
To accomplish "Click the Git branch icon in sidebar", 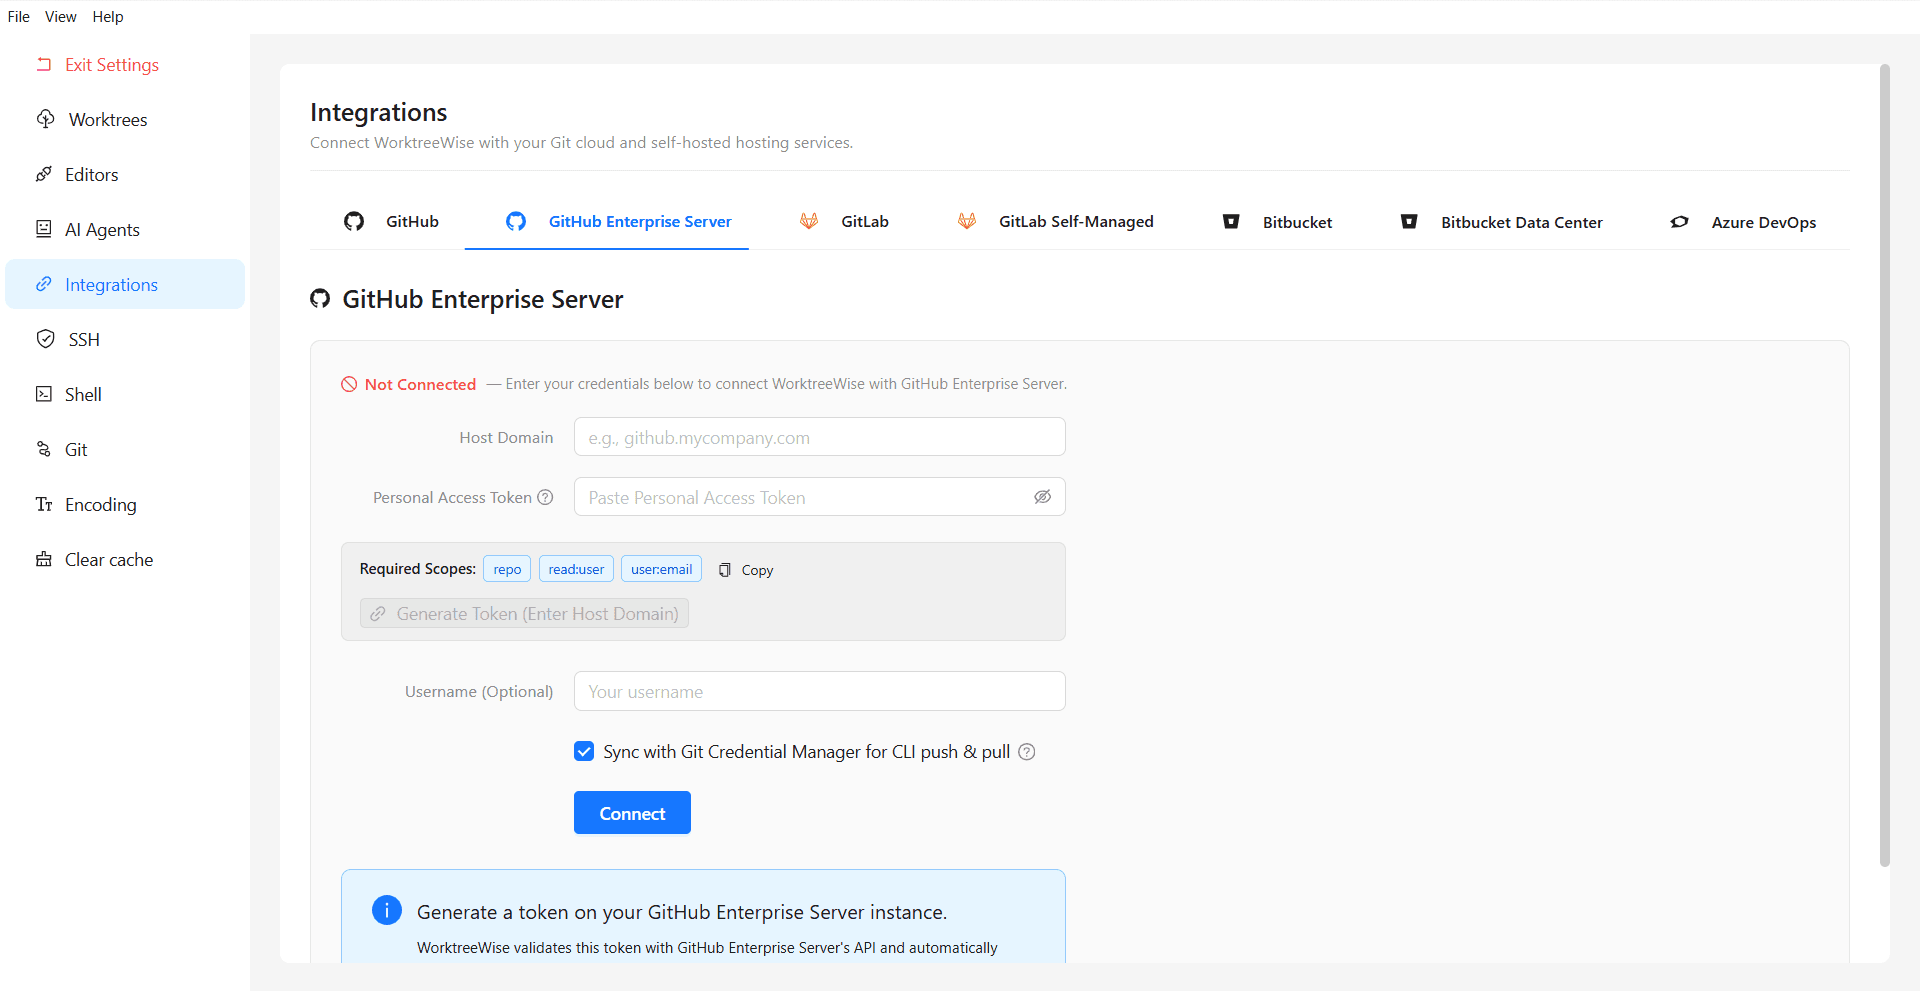I will click(x=44, y=449).
